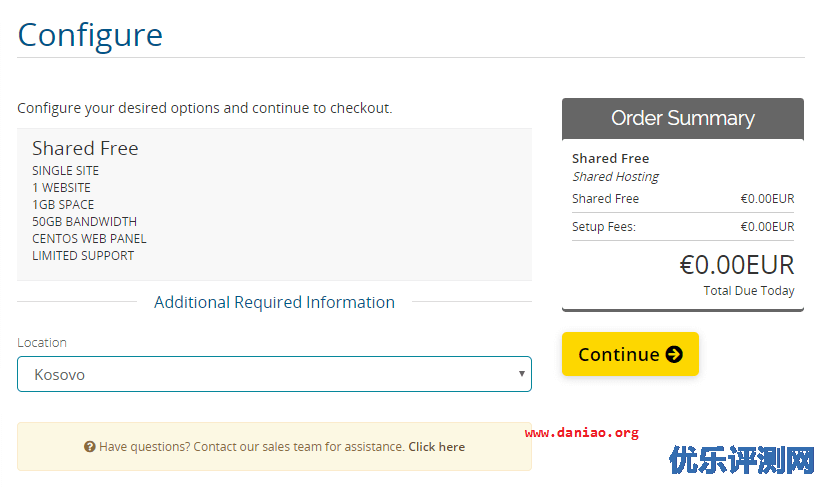
Task: Click the arrow icon in Continue button
Action: tap(674, 354)
